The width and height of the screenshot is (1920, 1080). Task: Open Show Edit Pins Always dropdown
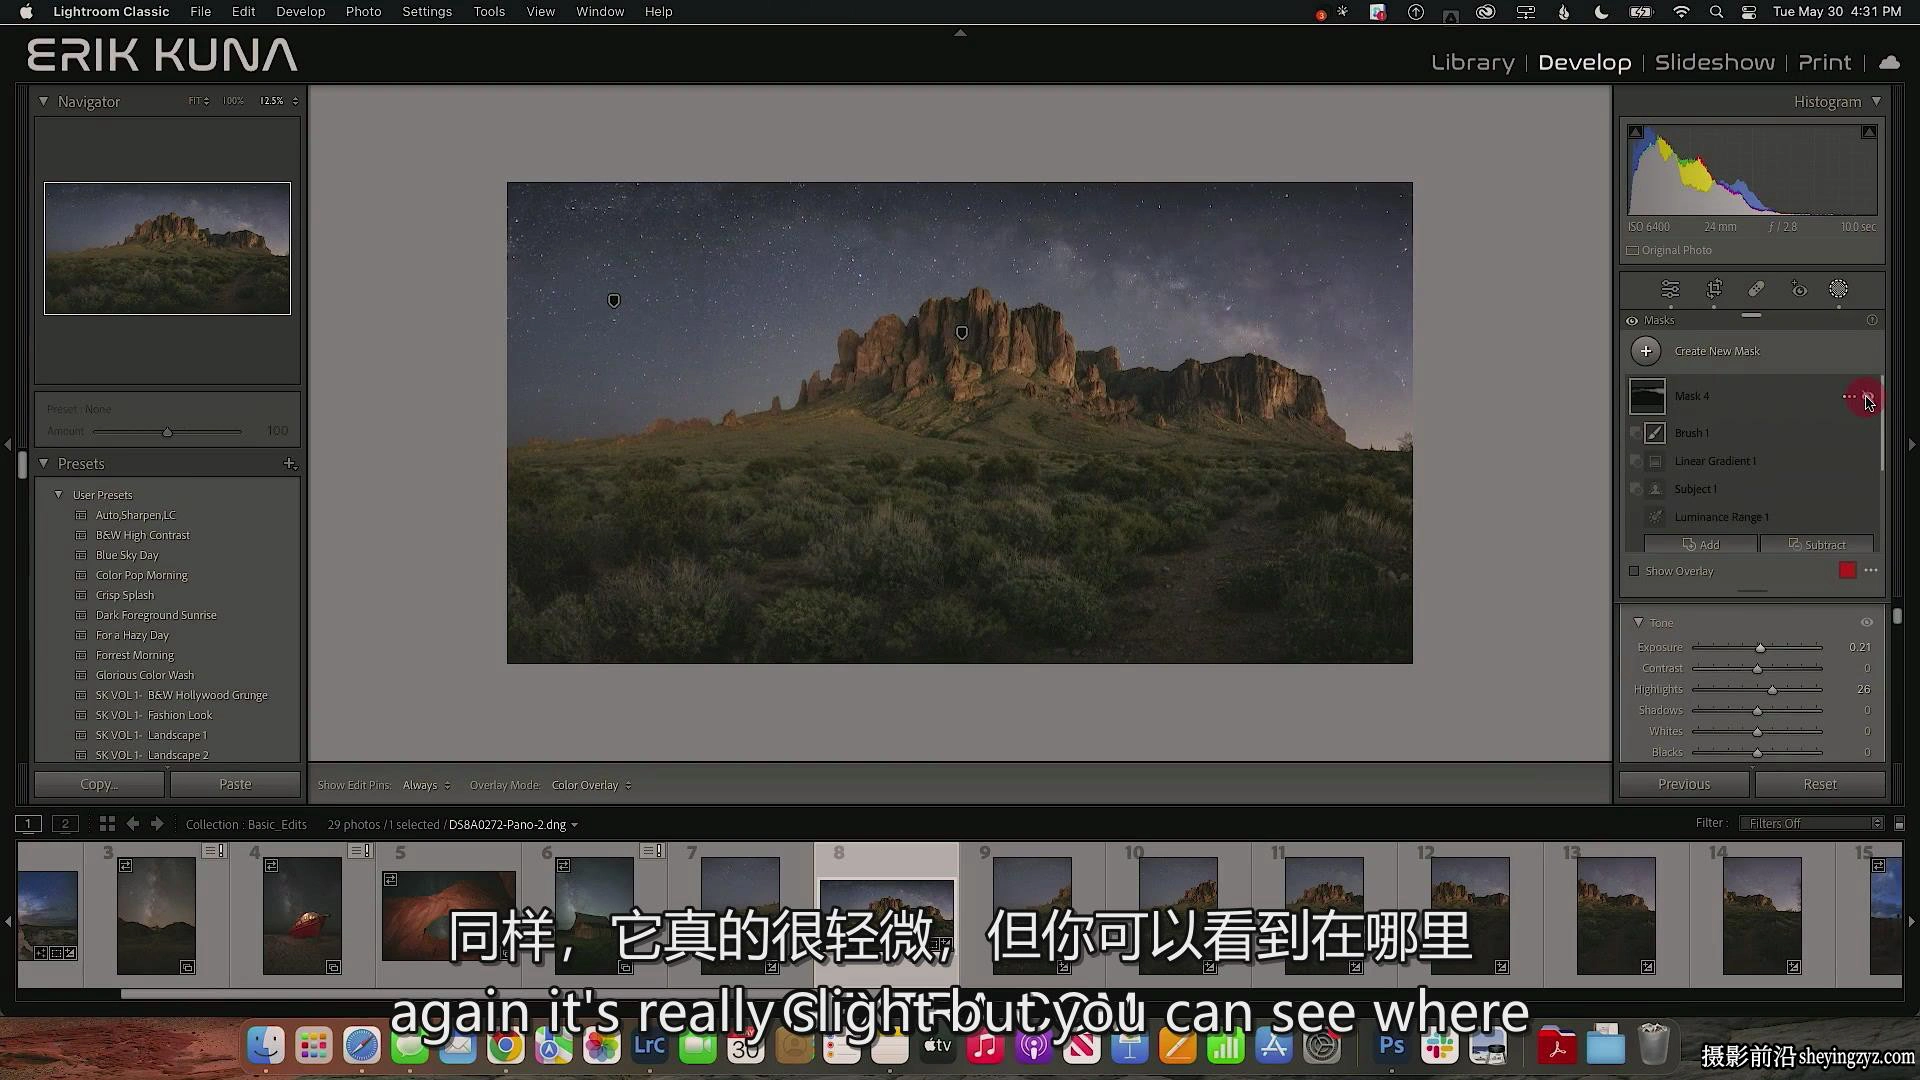426,785
